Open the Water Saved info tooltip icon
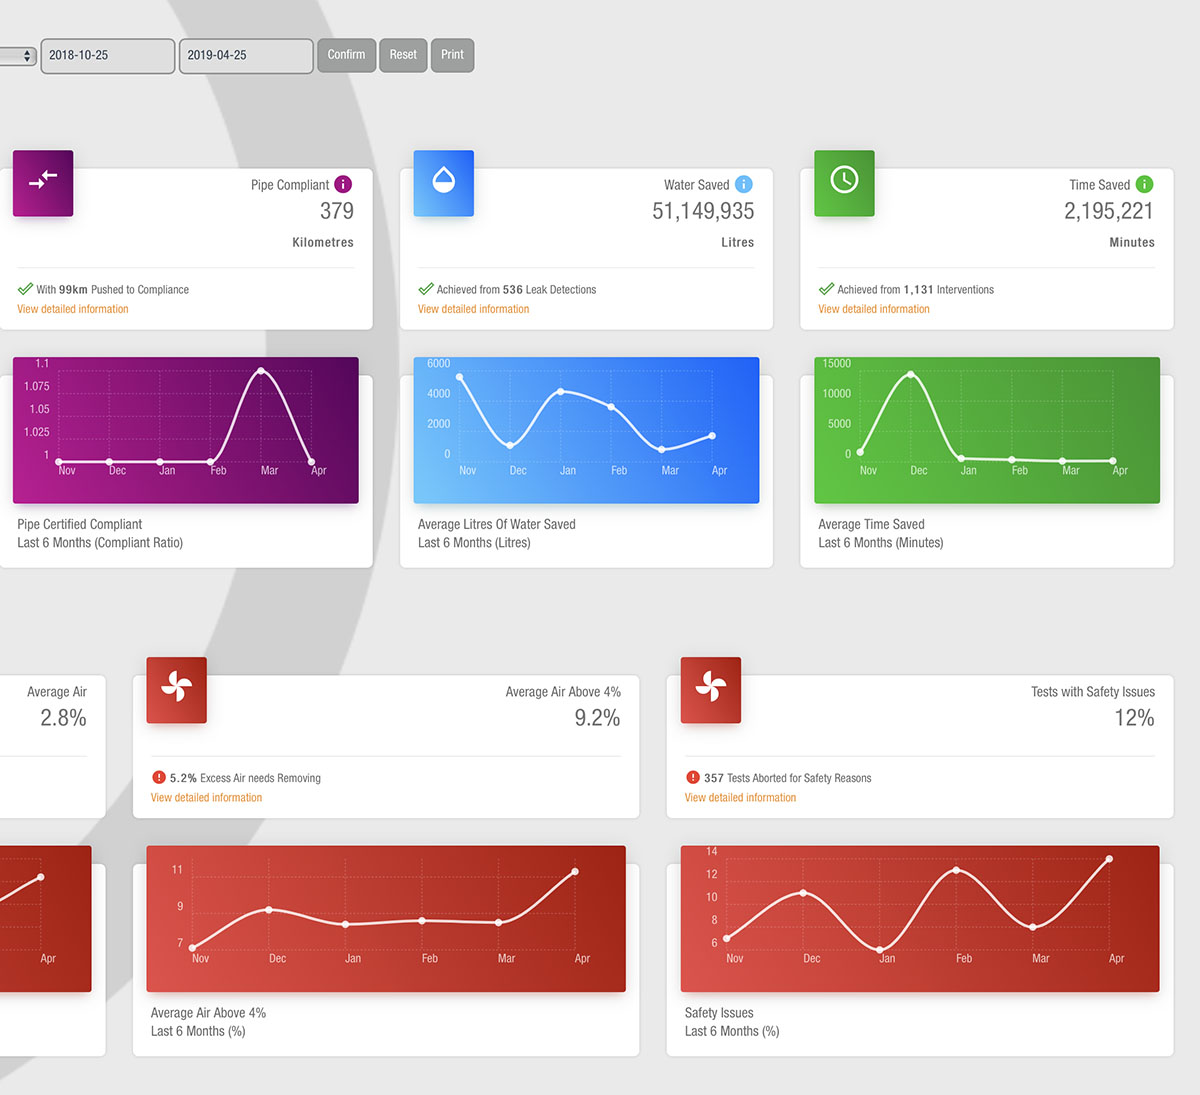The width and height of the screenshot is (1200, 1095). click(x=743, y=185)
